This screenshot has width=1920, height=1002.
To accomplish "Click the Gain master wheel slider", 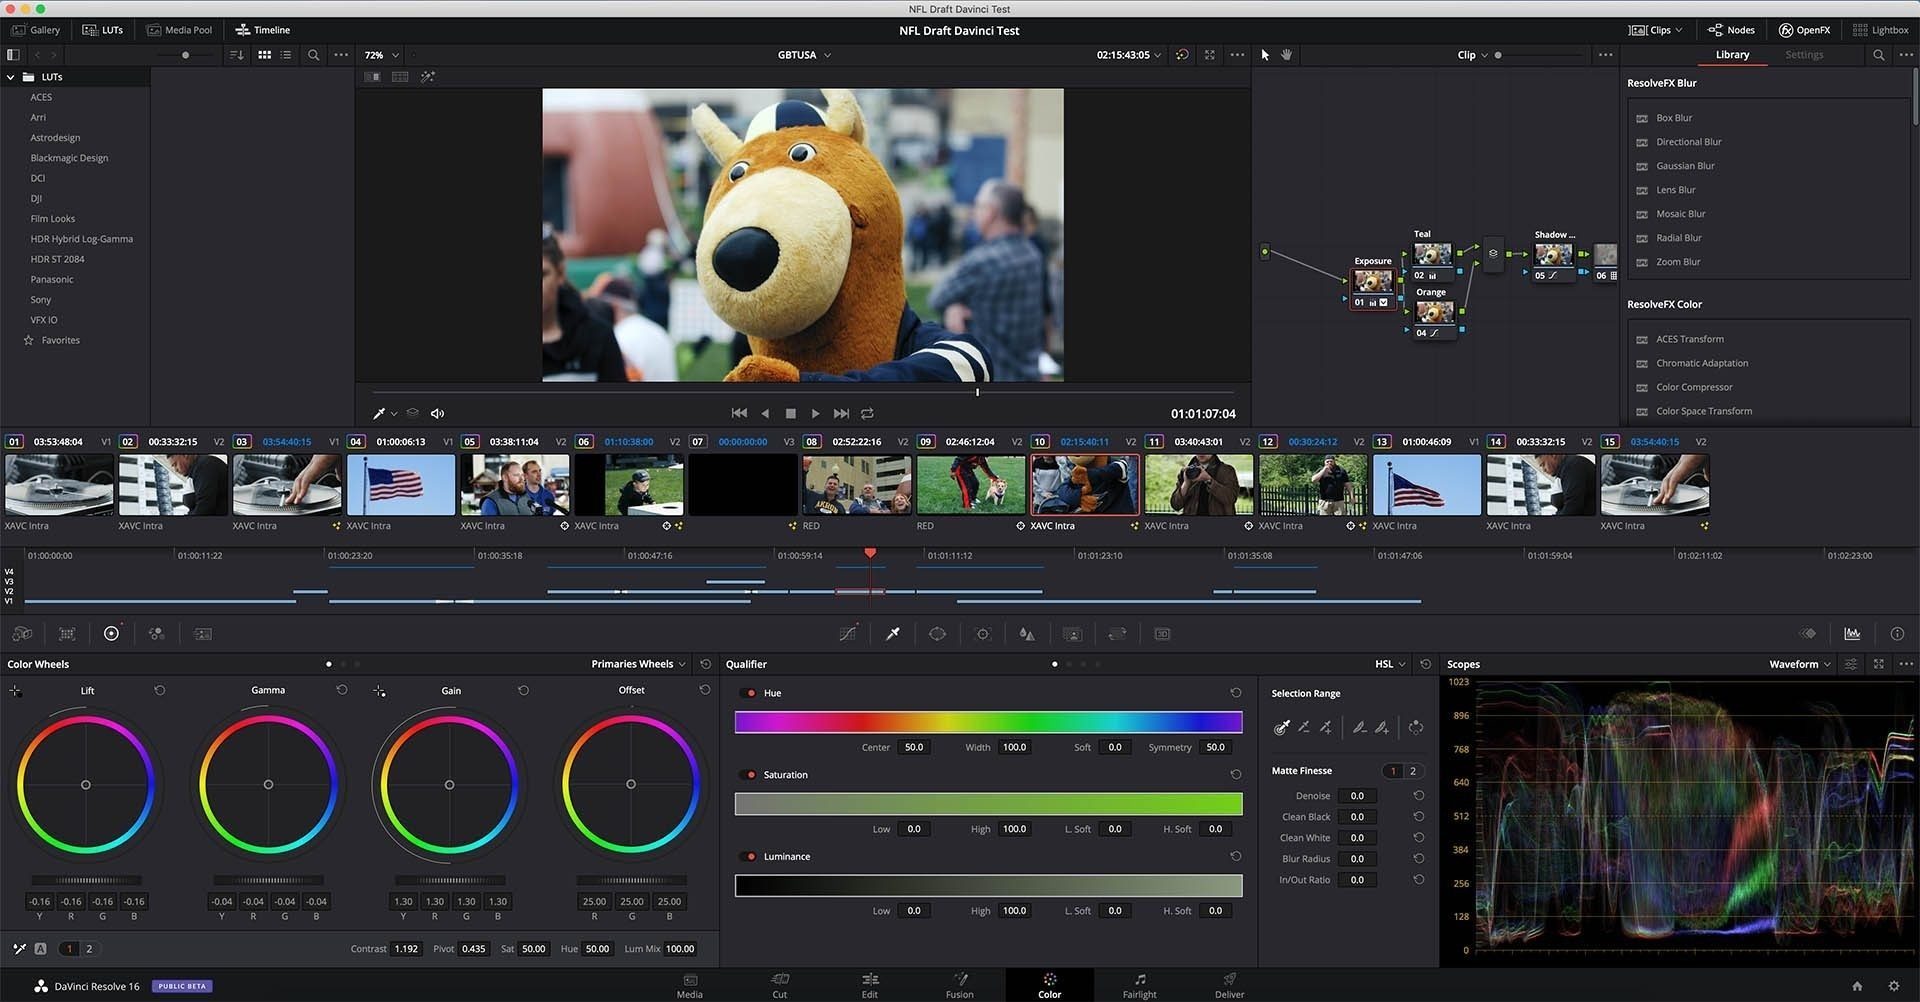I will [x=450, y=880].
